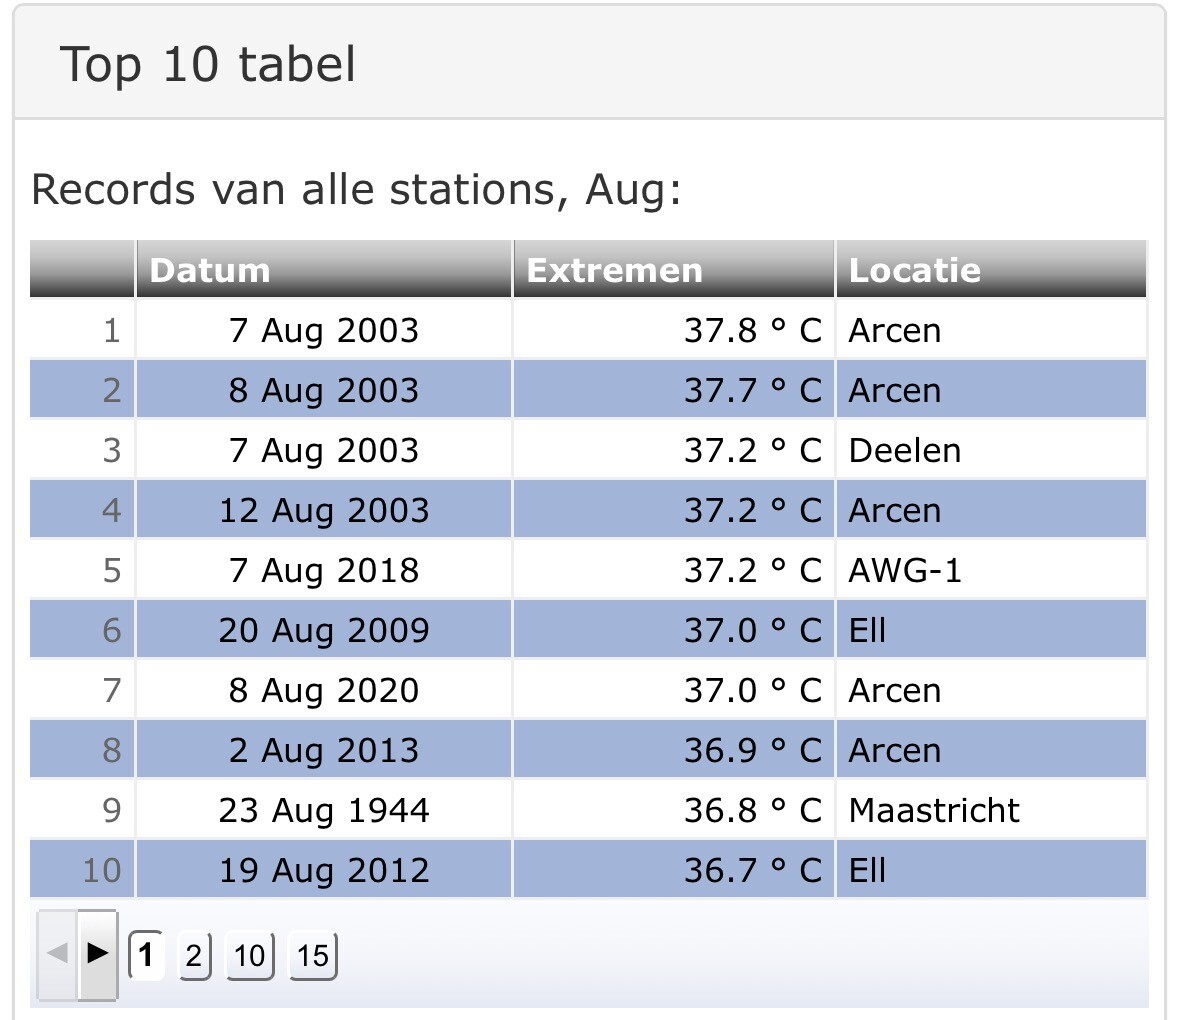Viewport: 1179px width, 1020px height.
Task: Sort by the Extremen column header
Action: pos(674,270)
